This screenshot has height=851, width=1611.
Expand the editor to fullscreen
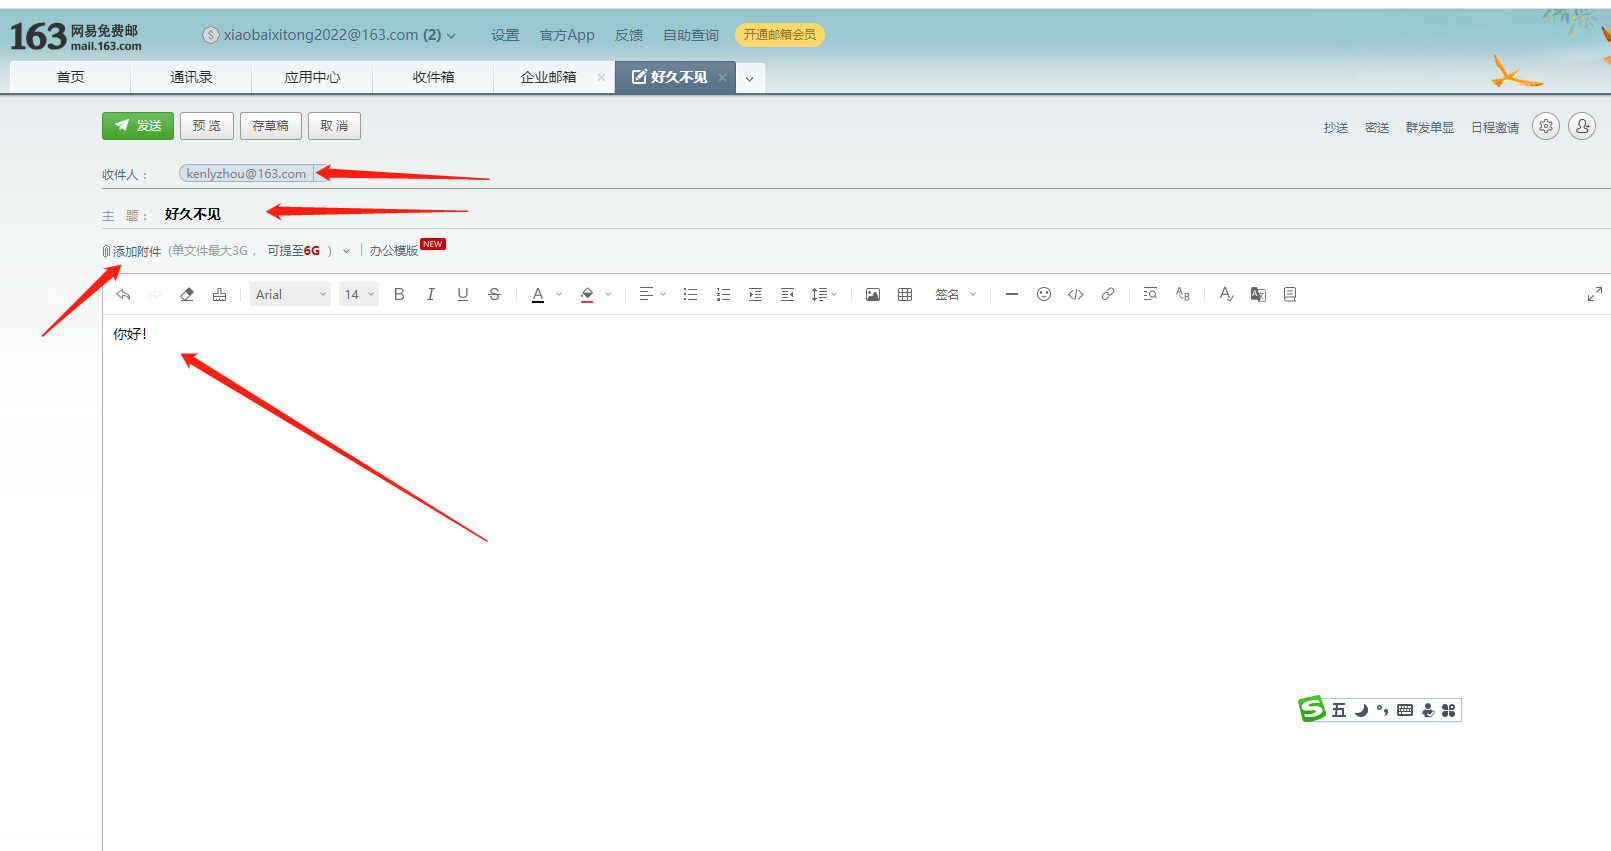point(1594,294)
